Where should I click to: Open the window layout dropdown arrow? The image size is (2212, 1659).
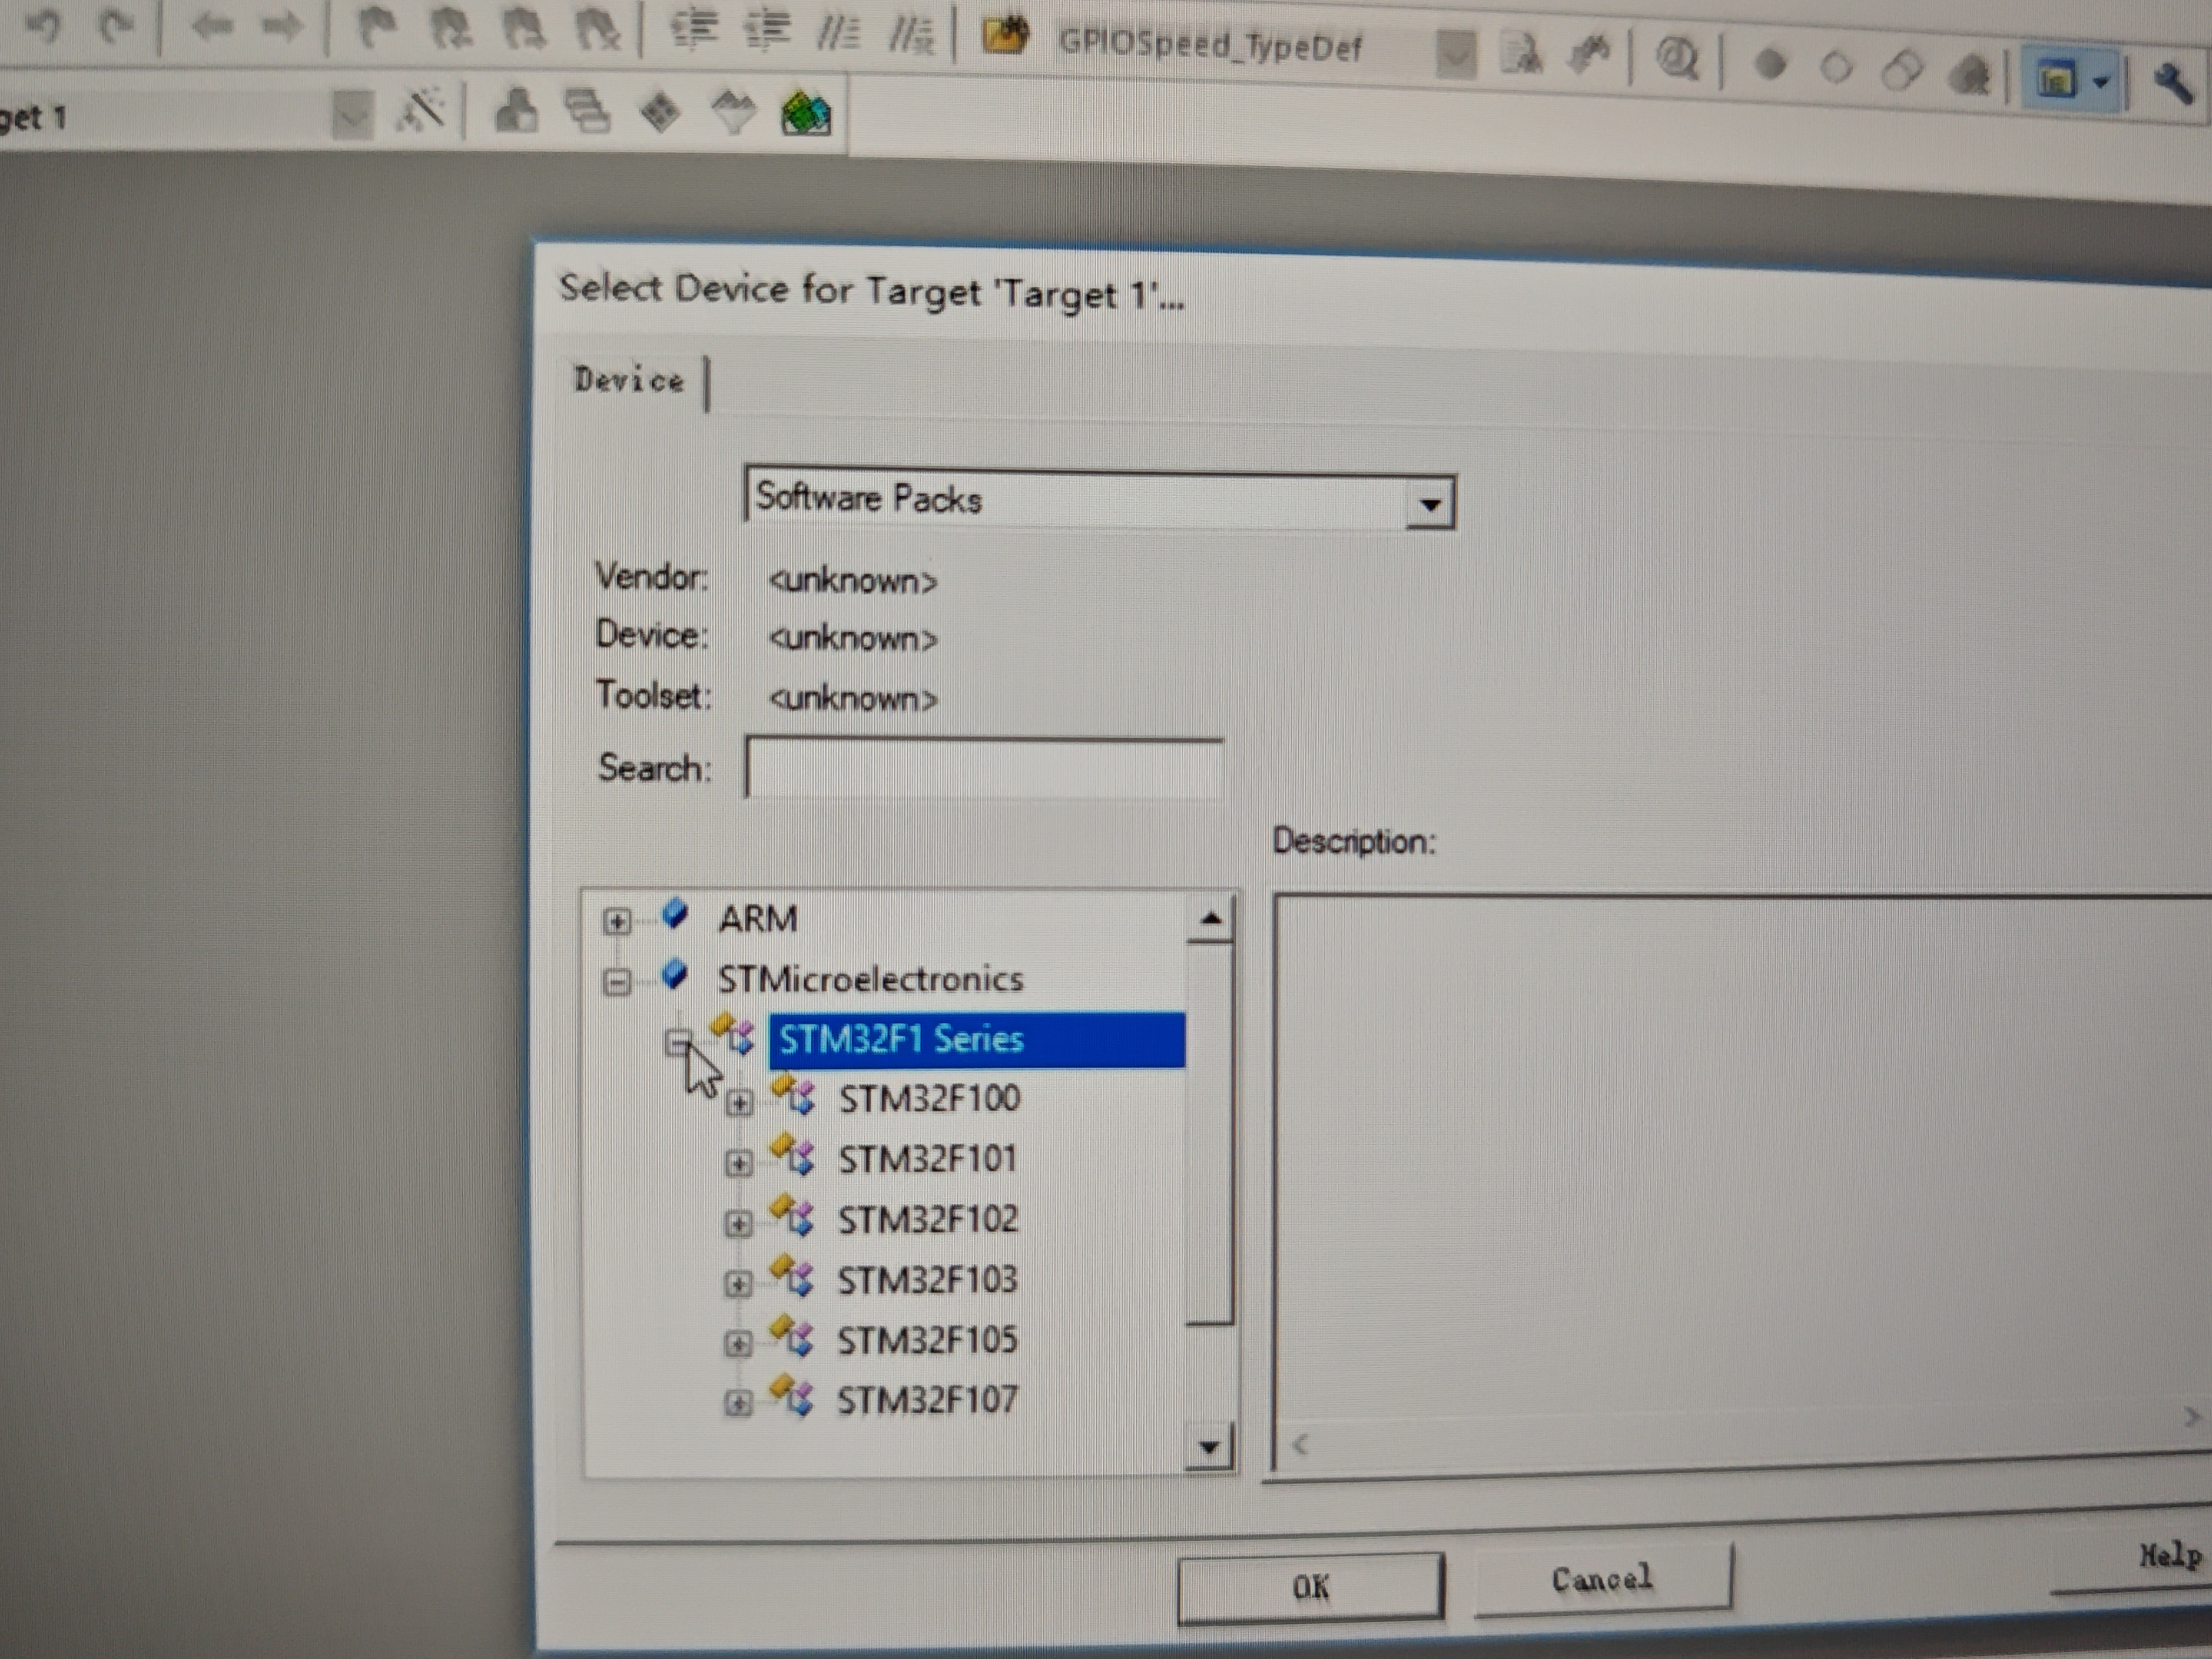[2101, 82]
